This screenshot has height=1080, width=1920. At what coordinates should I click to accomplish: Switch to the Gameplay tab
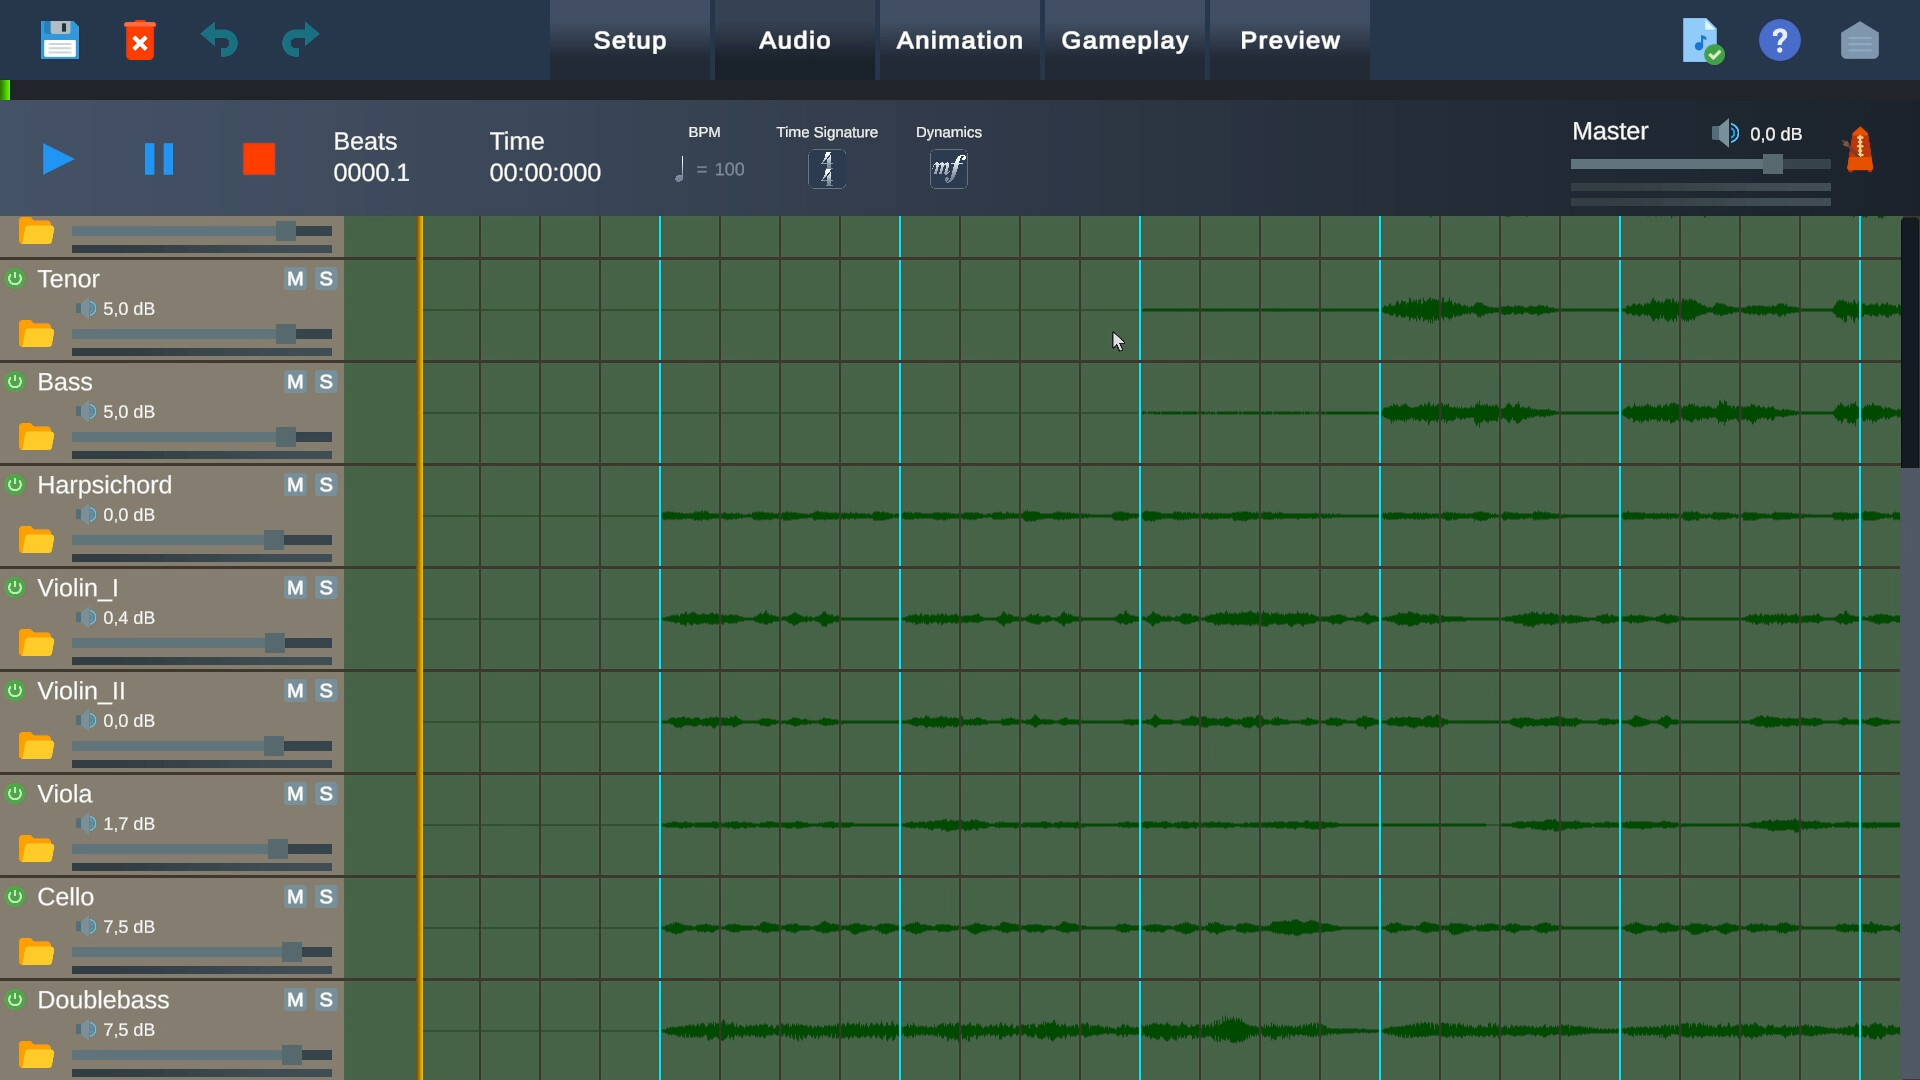[x=1125, y=40]
